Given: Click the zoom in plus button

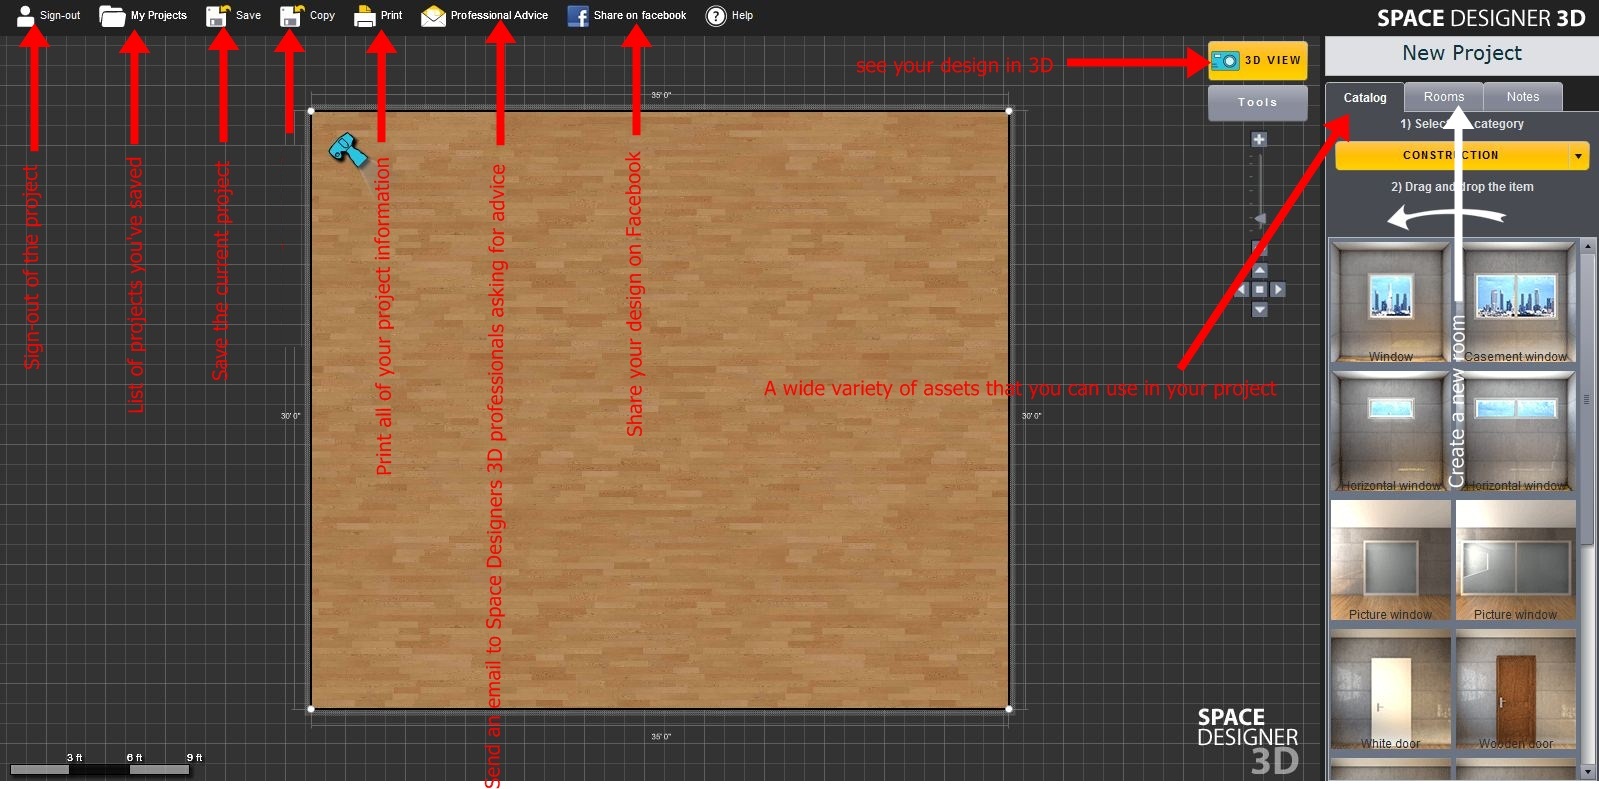Looking at the screenshot, I should (x=1259, y=140).
